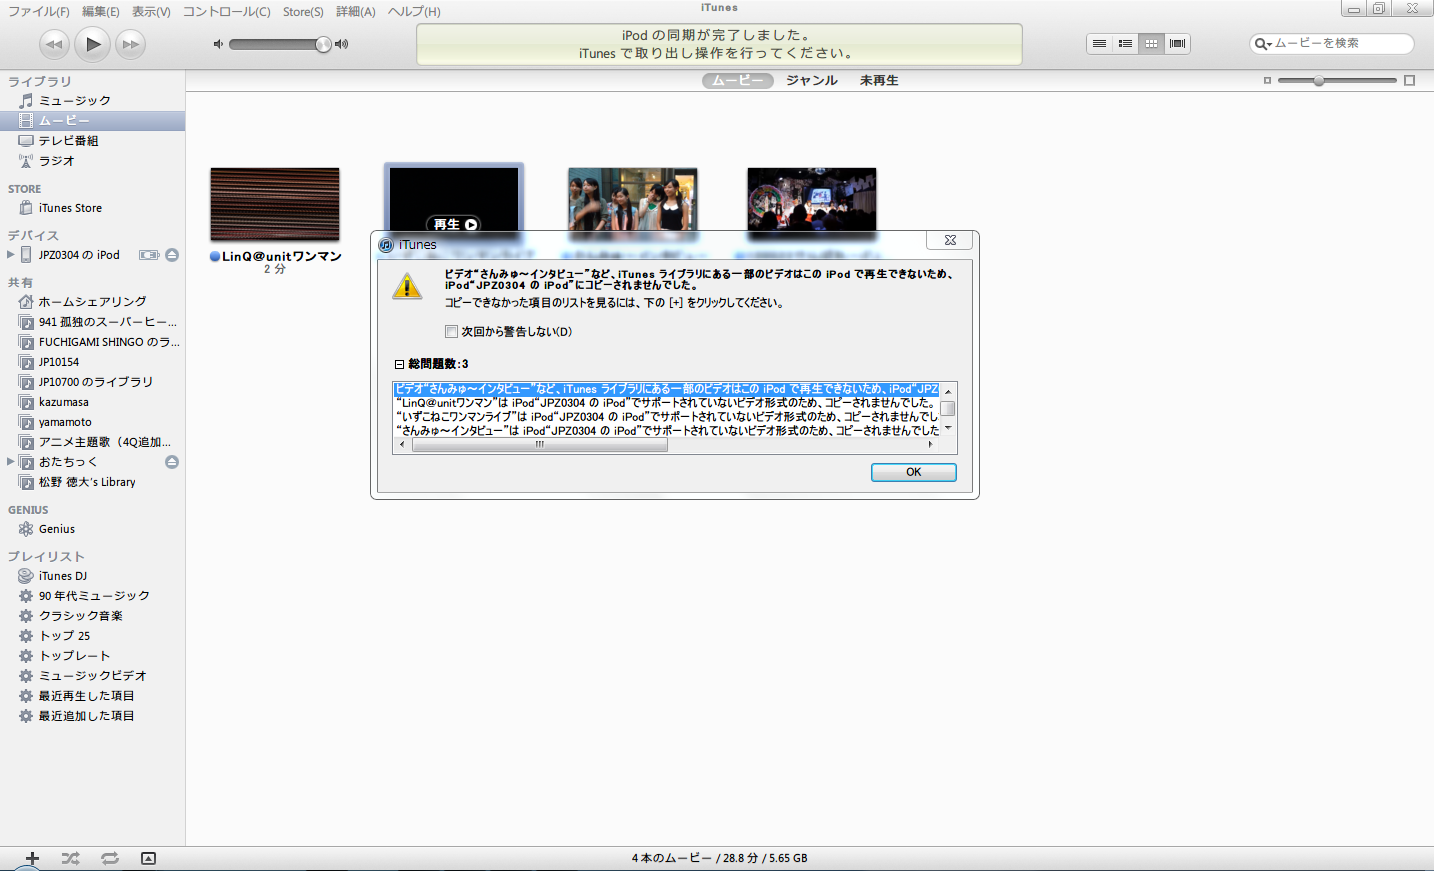Image resolution: width=1434 pixels, height=871 pixels.
Task: Click OK in the iTunes warning dialog
Action: (914, 472)
